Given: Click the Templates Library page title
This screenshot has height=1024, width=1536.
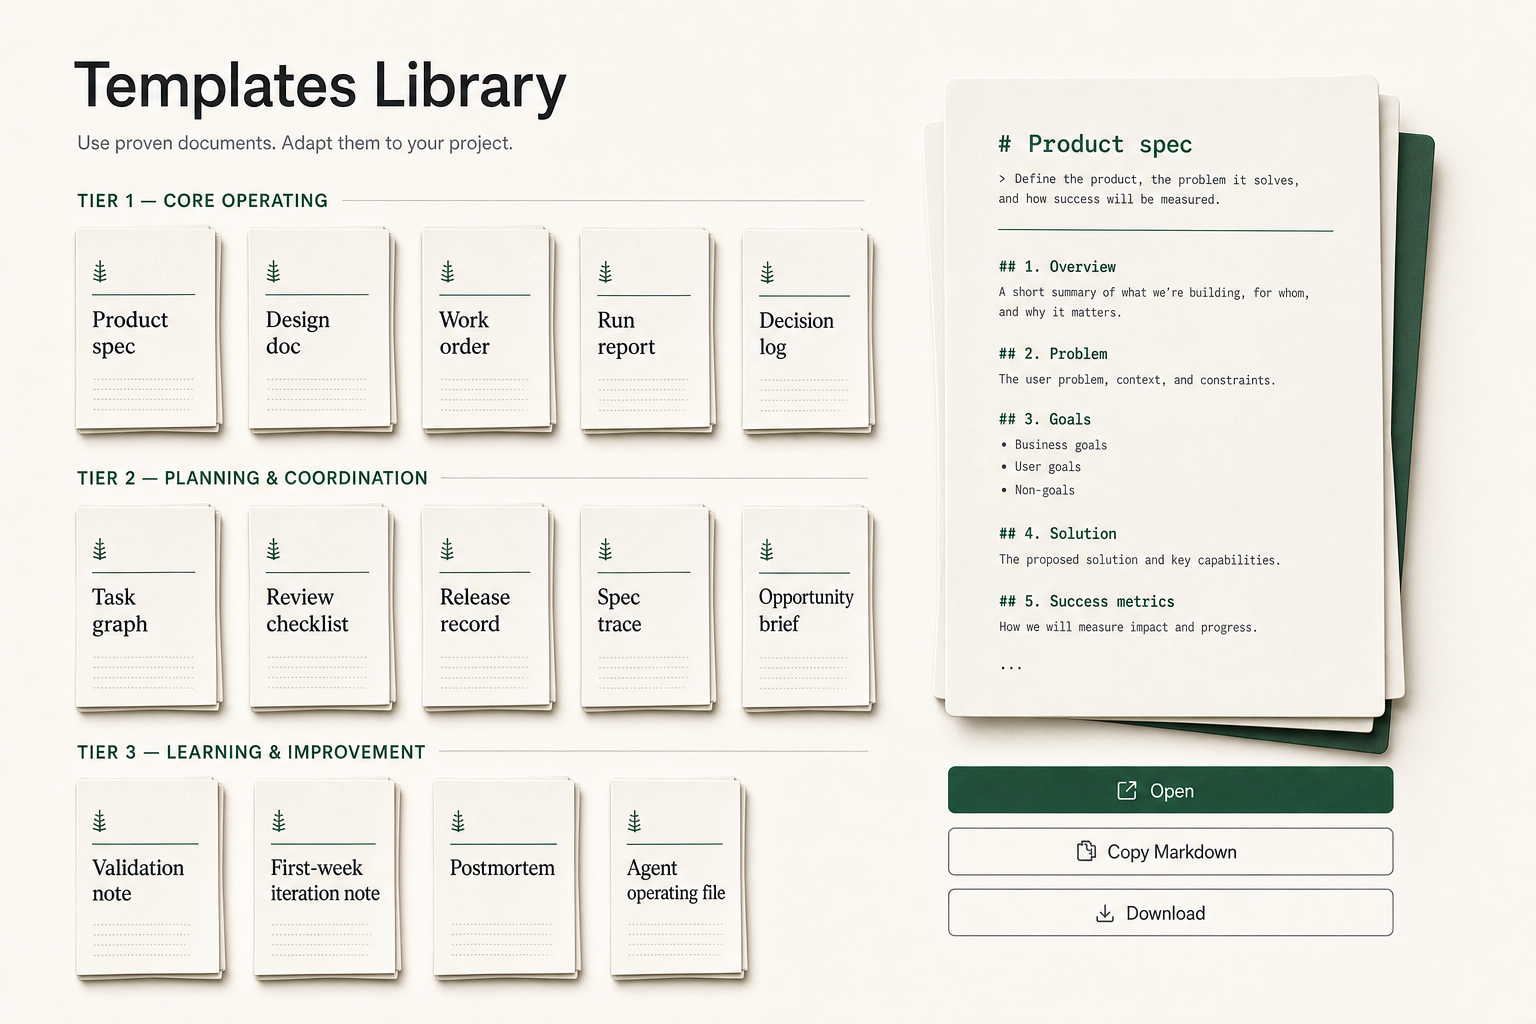Looking at the screenshot, I should pos(320,86).
